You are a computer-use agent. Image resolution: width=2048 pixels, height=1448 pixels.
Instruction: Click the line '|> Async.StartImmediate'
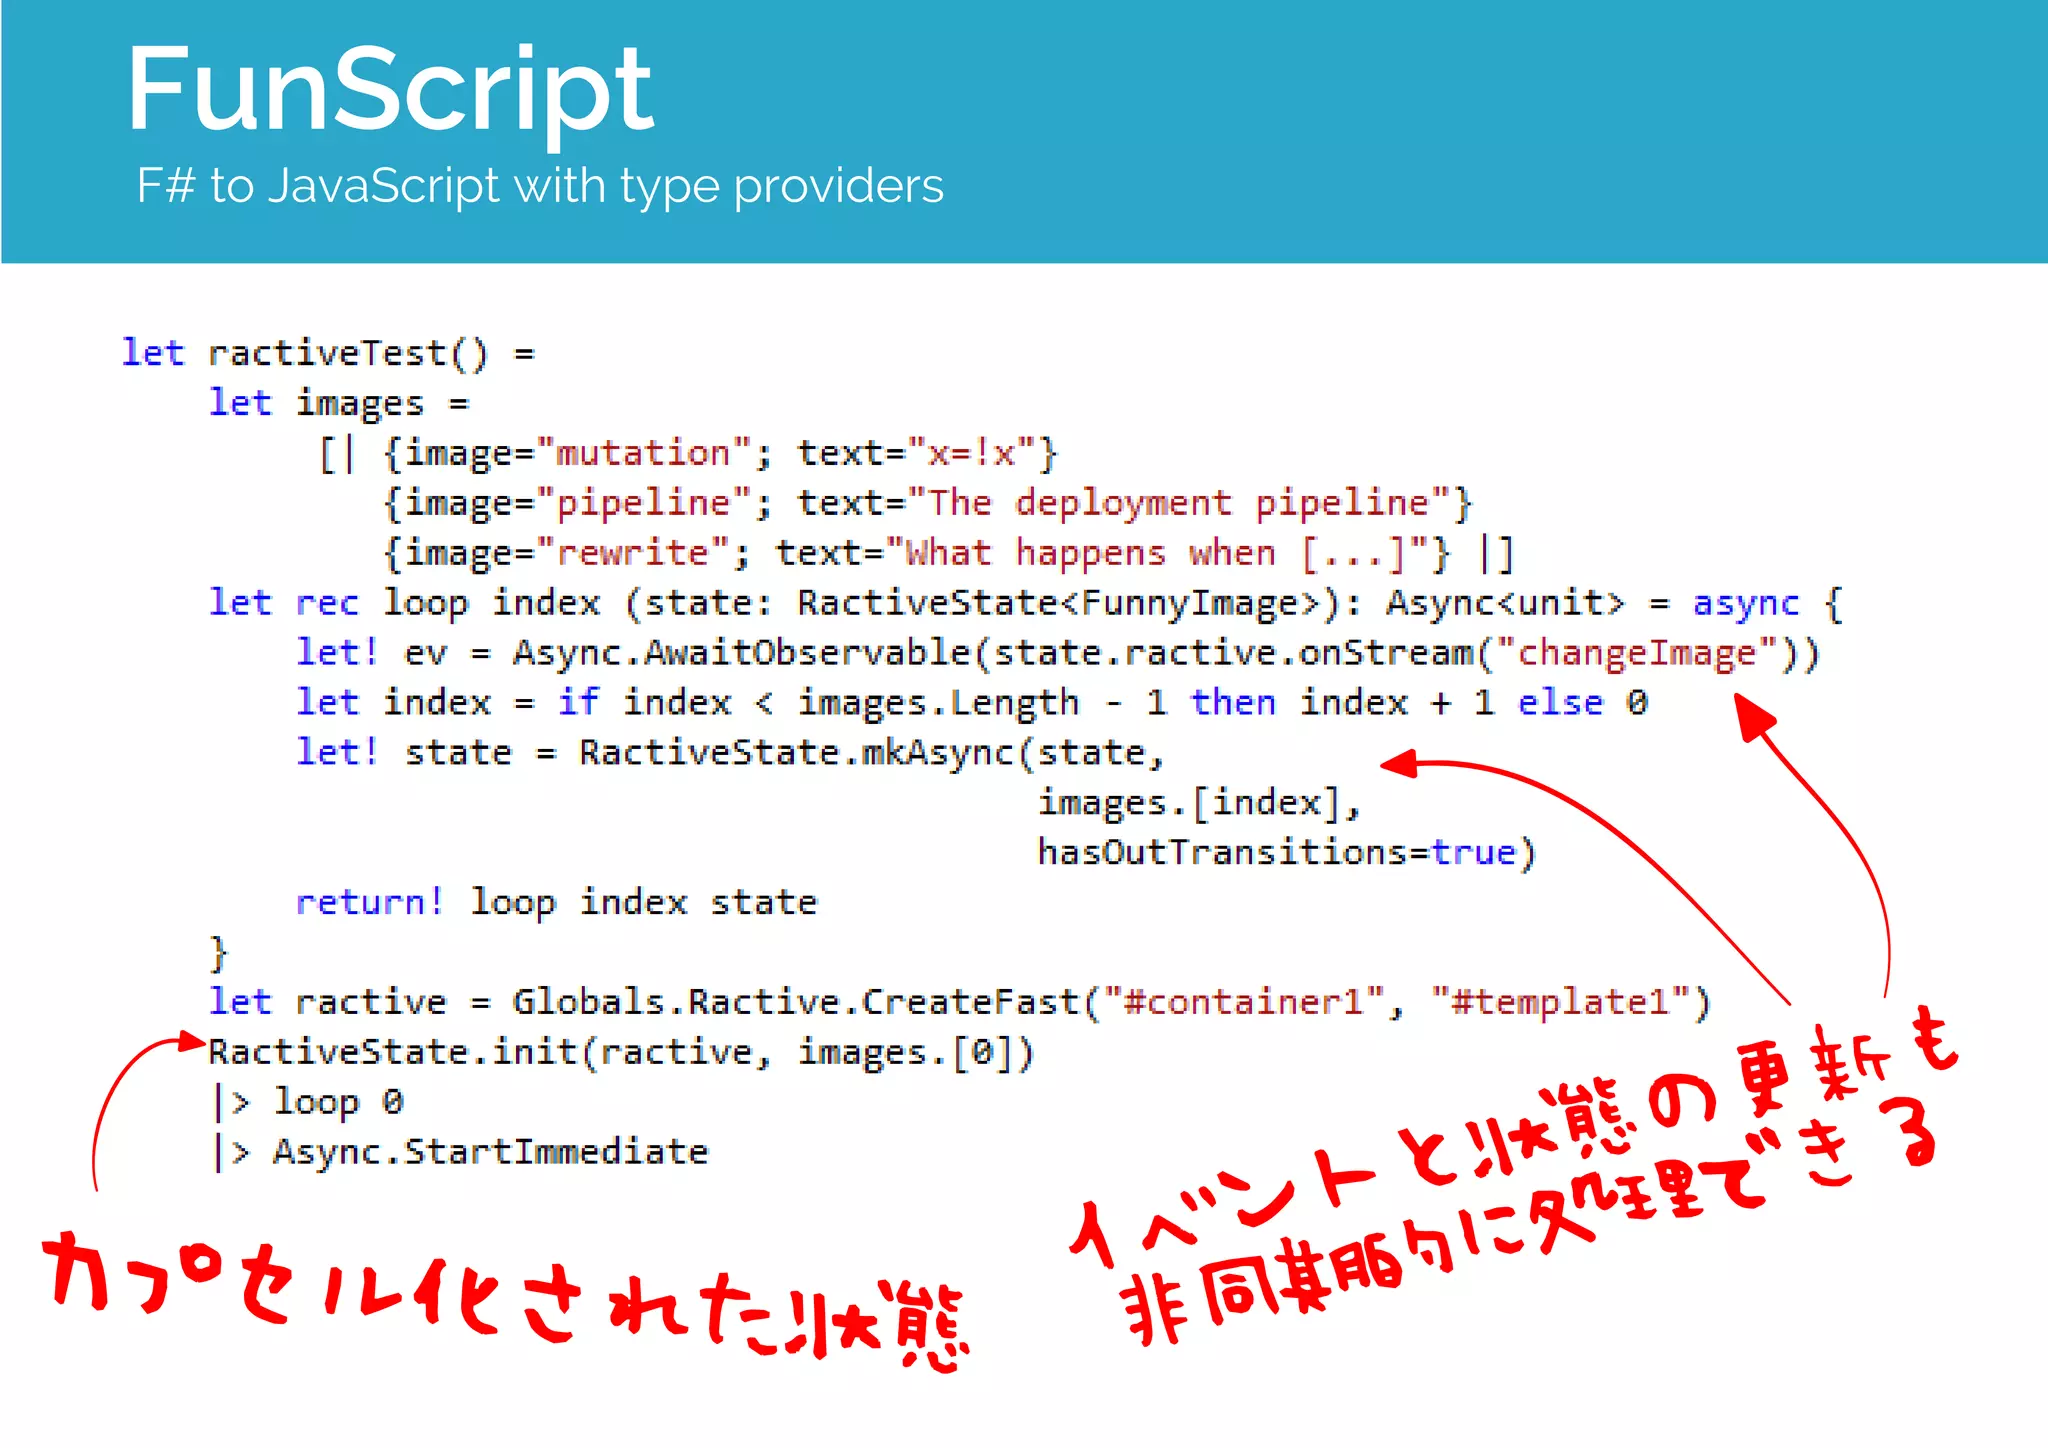tap(460, 1152)
